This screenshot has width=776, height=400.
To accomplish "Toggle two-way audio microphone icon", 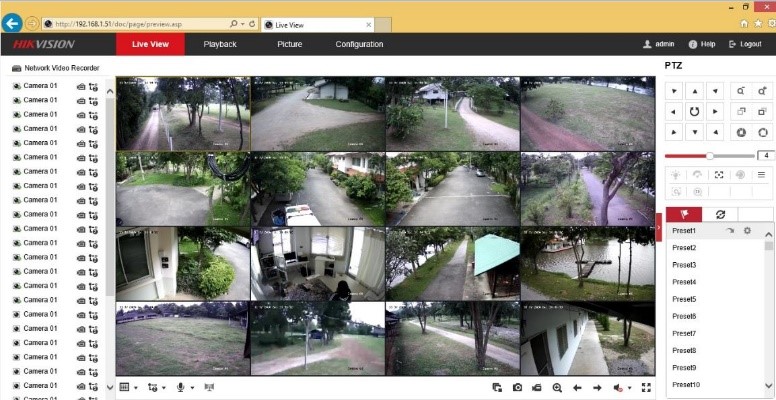I will (x=181, y=387).
